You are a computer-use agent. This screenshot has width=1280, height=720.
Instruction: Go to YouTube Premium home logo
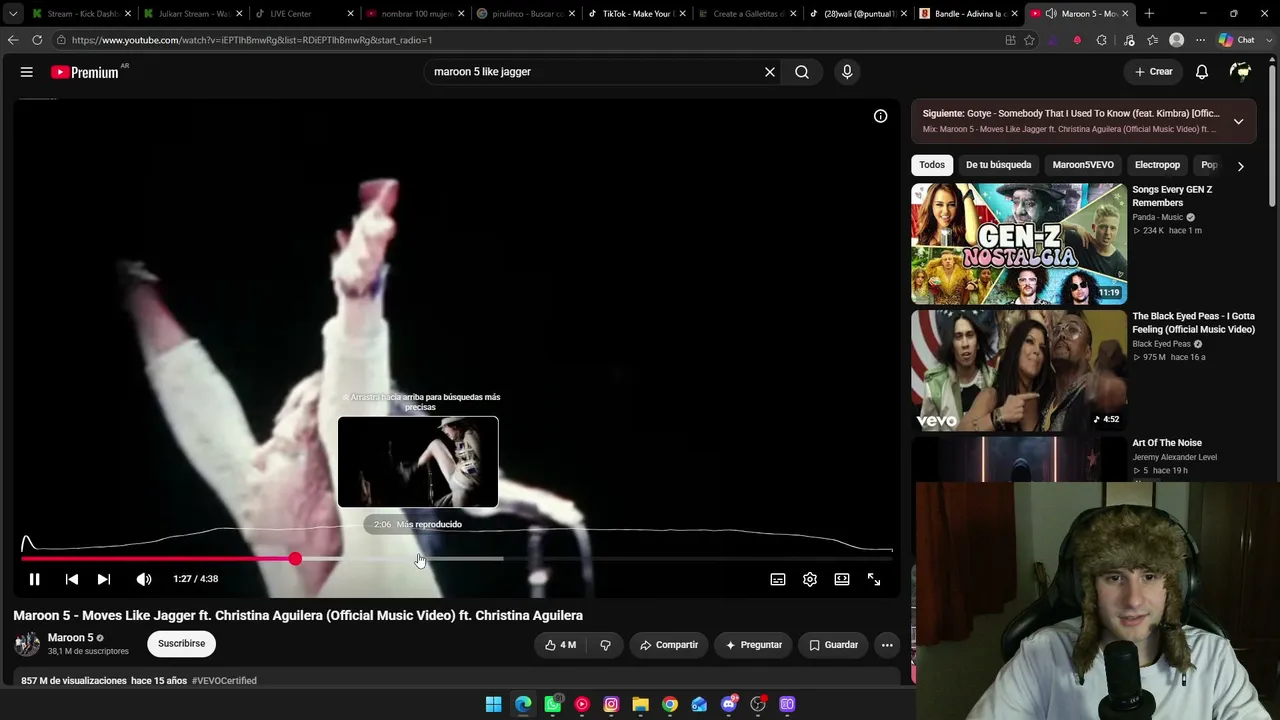click(85, 72)
